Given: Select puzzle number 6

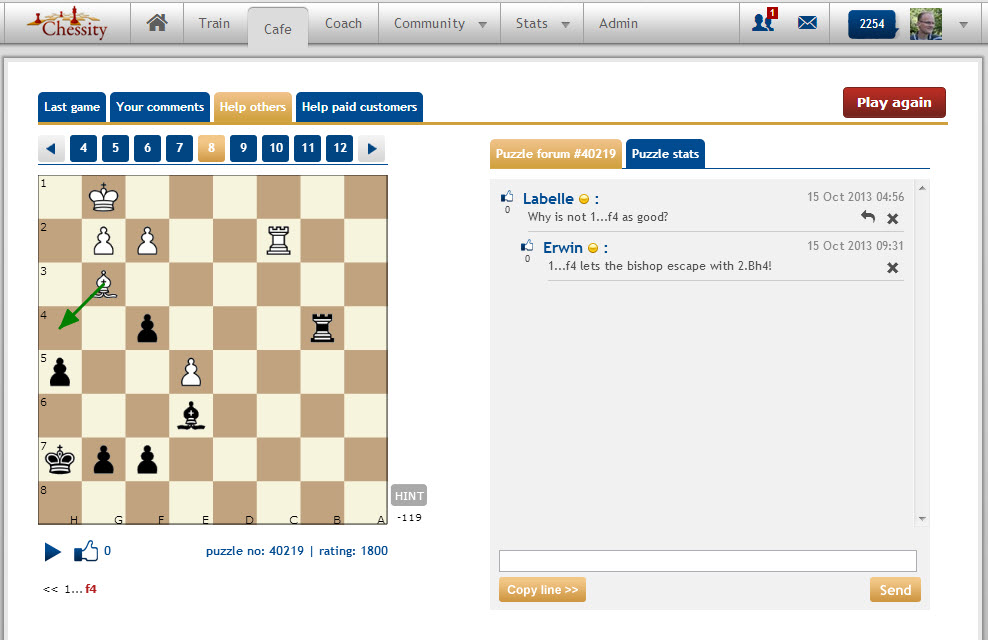Looking at the screenshot, I should click(147, 148).
